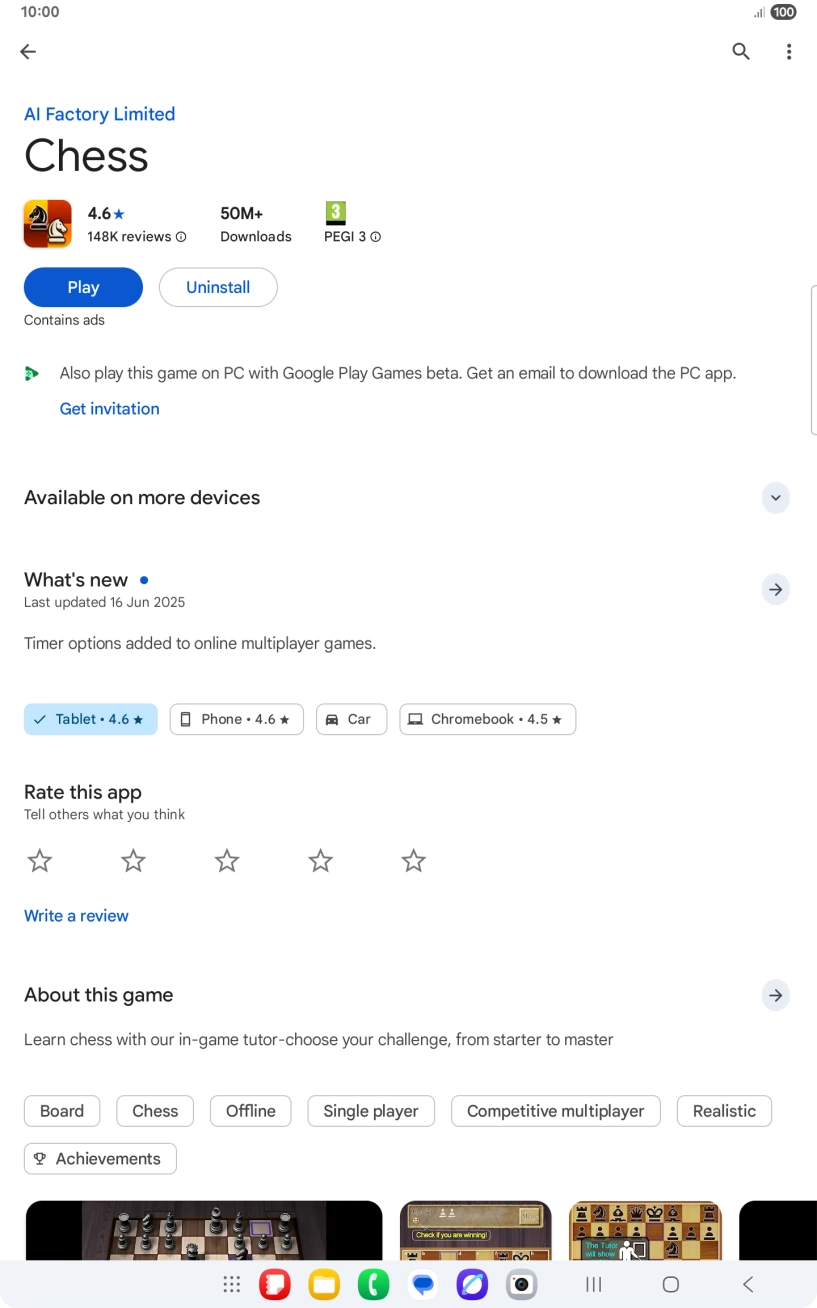Tap the reviews info icon

181,237
